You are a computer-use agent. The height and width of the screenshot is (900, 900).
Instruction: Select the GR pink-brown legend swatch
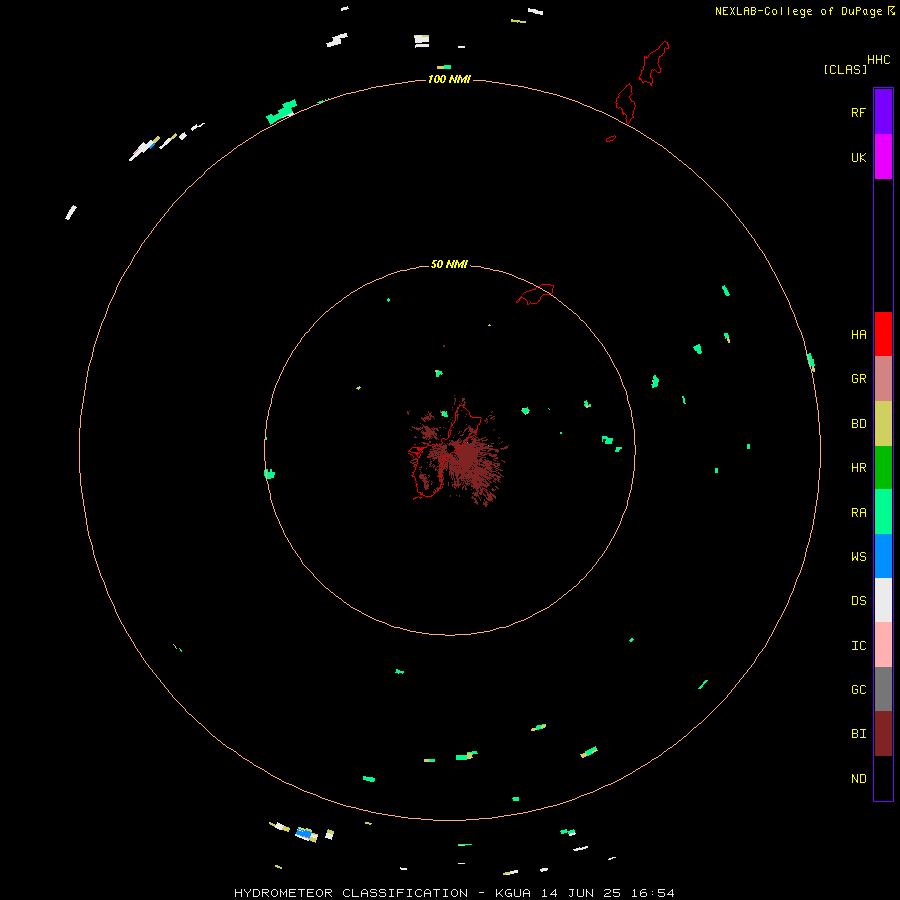883,379
